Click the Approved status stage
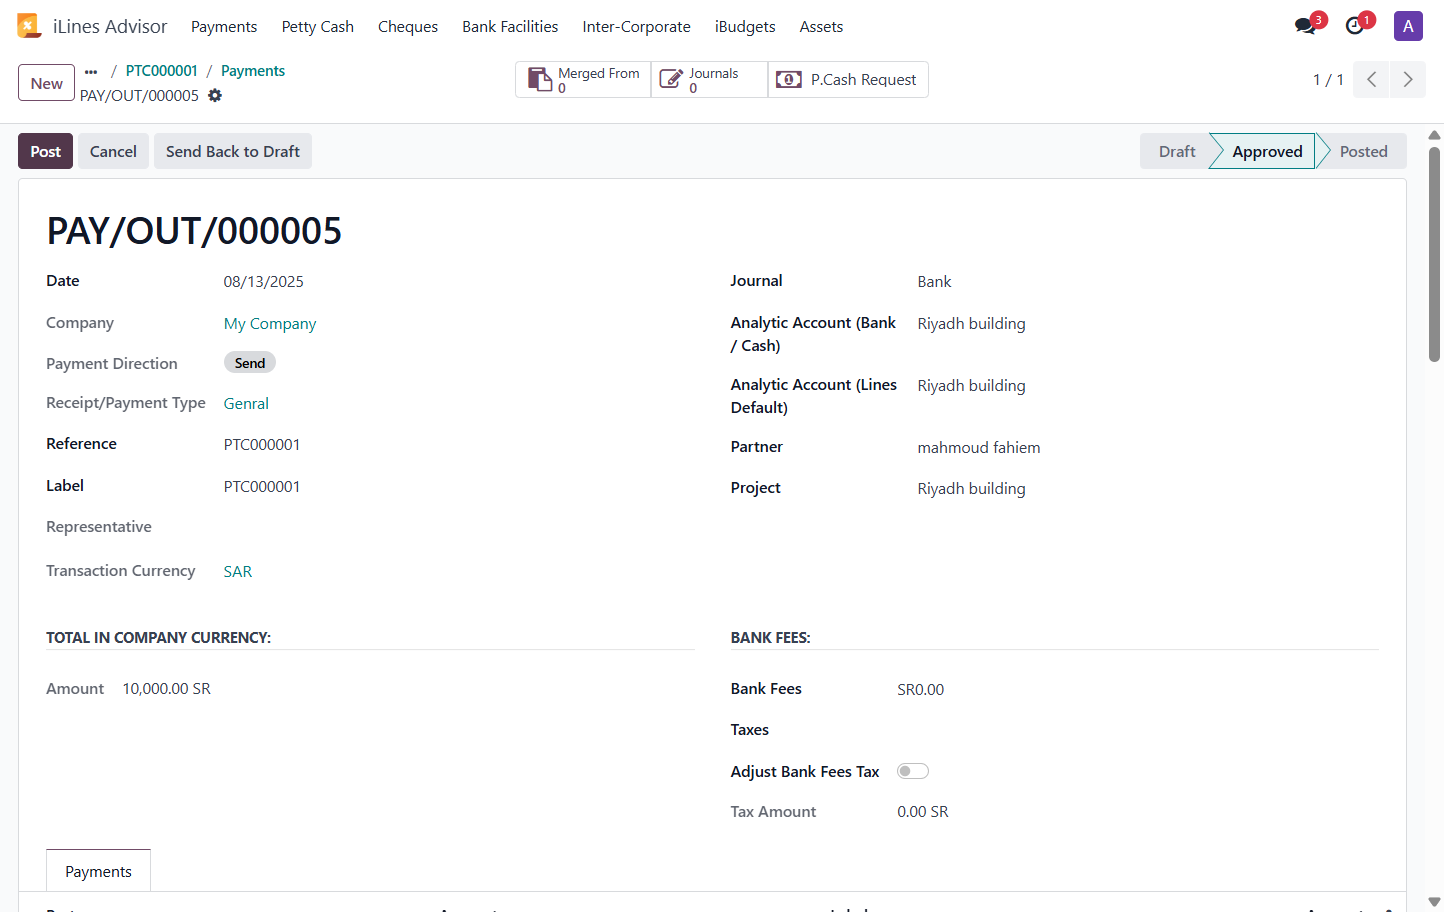This screenshot has height=912, width=1444. tap(1267, 151)
